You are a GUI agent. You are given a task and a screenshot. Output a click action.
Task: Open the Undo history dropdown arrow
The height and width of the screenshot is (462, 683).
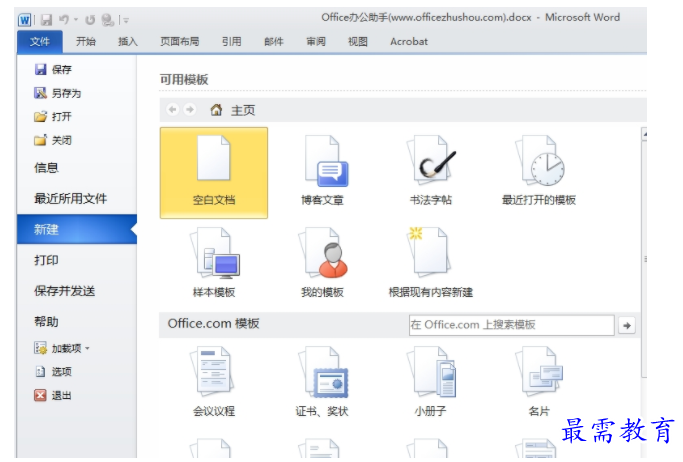pyautogui.click(x=76, y=20)
